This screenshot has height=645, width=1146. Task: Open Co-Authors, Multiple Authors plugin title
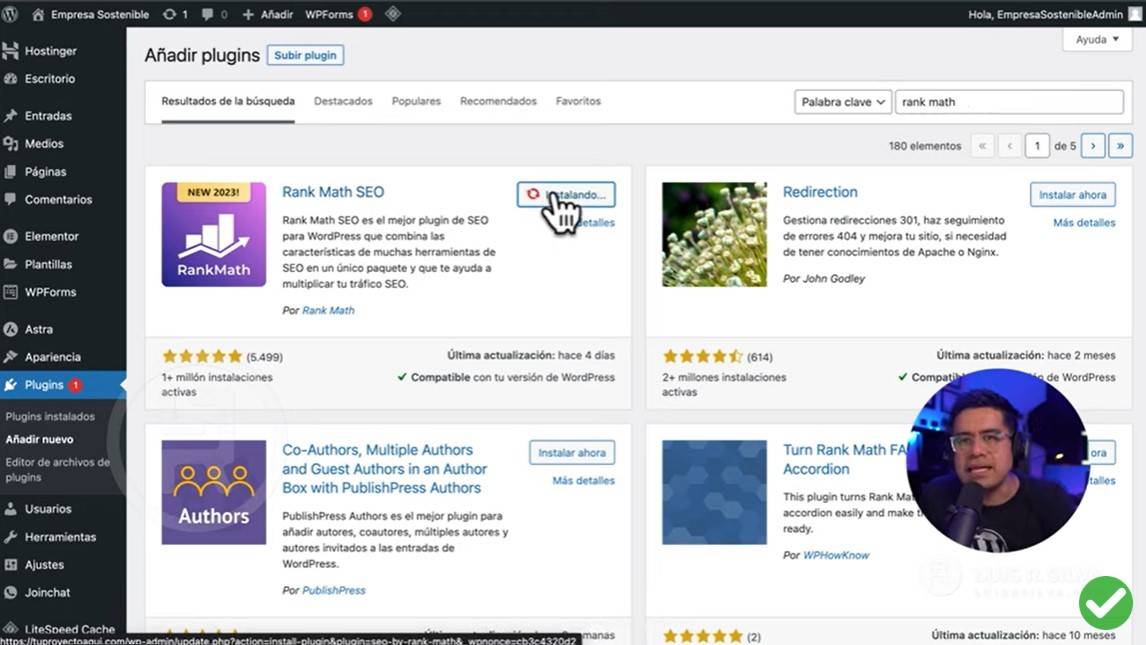point(384,469)
